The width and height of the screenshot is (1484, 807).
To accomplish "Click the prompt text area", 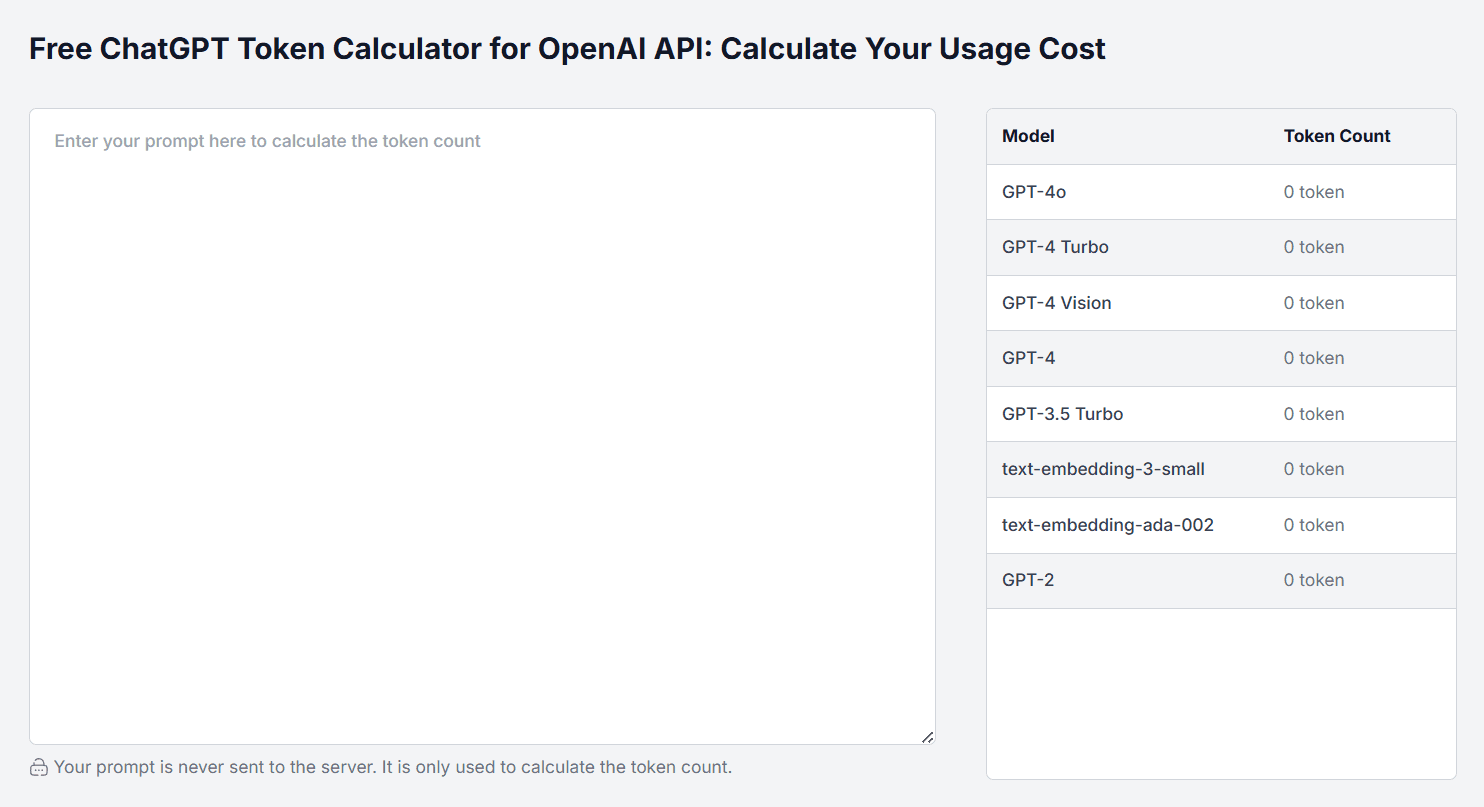I will click(482, 426).
